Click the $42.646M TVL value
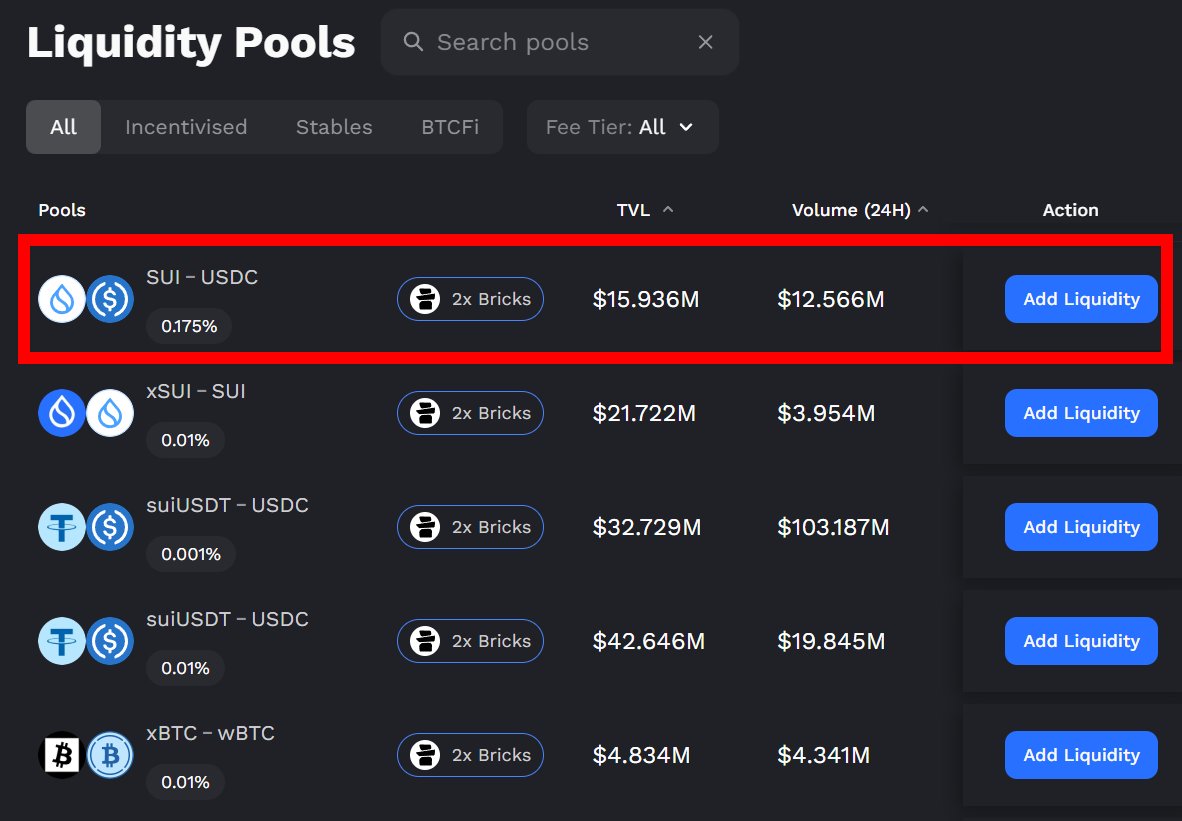1182x821 pixels. coord(649,641)
